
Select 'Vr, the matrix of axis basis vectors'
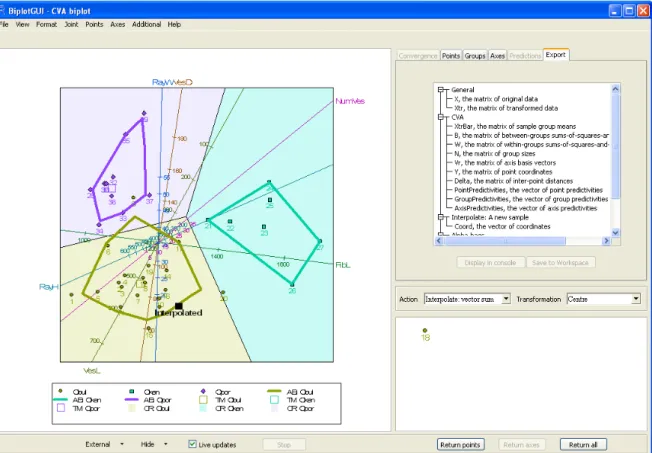click(x=505, y=163)
